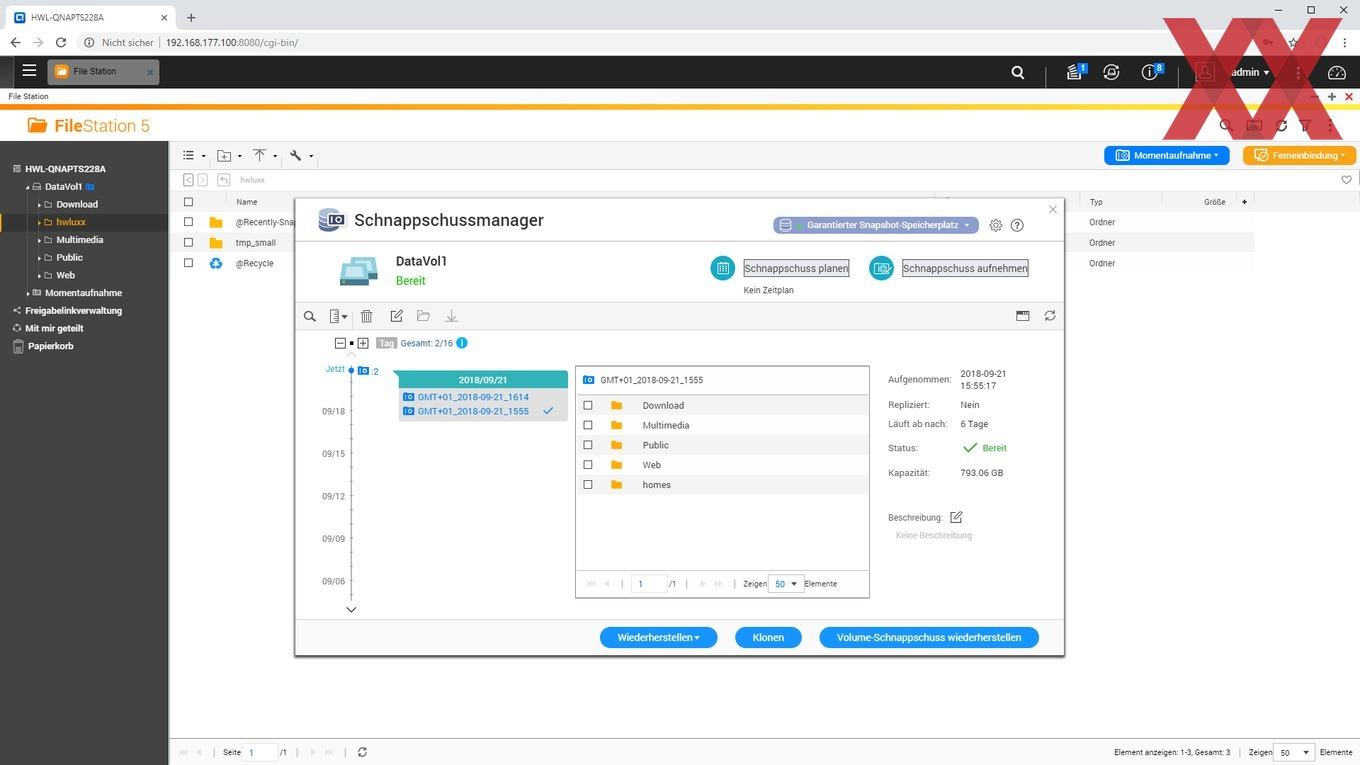The image size is (1360, 765).
Task: Switch to the File Station taskbar tab
Action: coord(104,71)
